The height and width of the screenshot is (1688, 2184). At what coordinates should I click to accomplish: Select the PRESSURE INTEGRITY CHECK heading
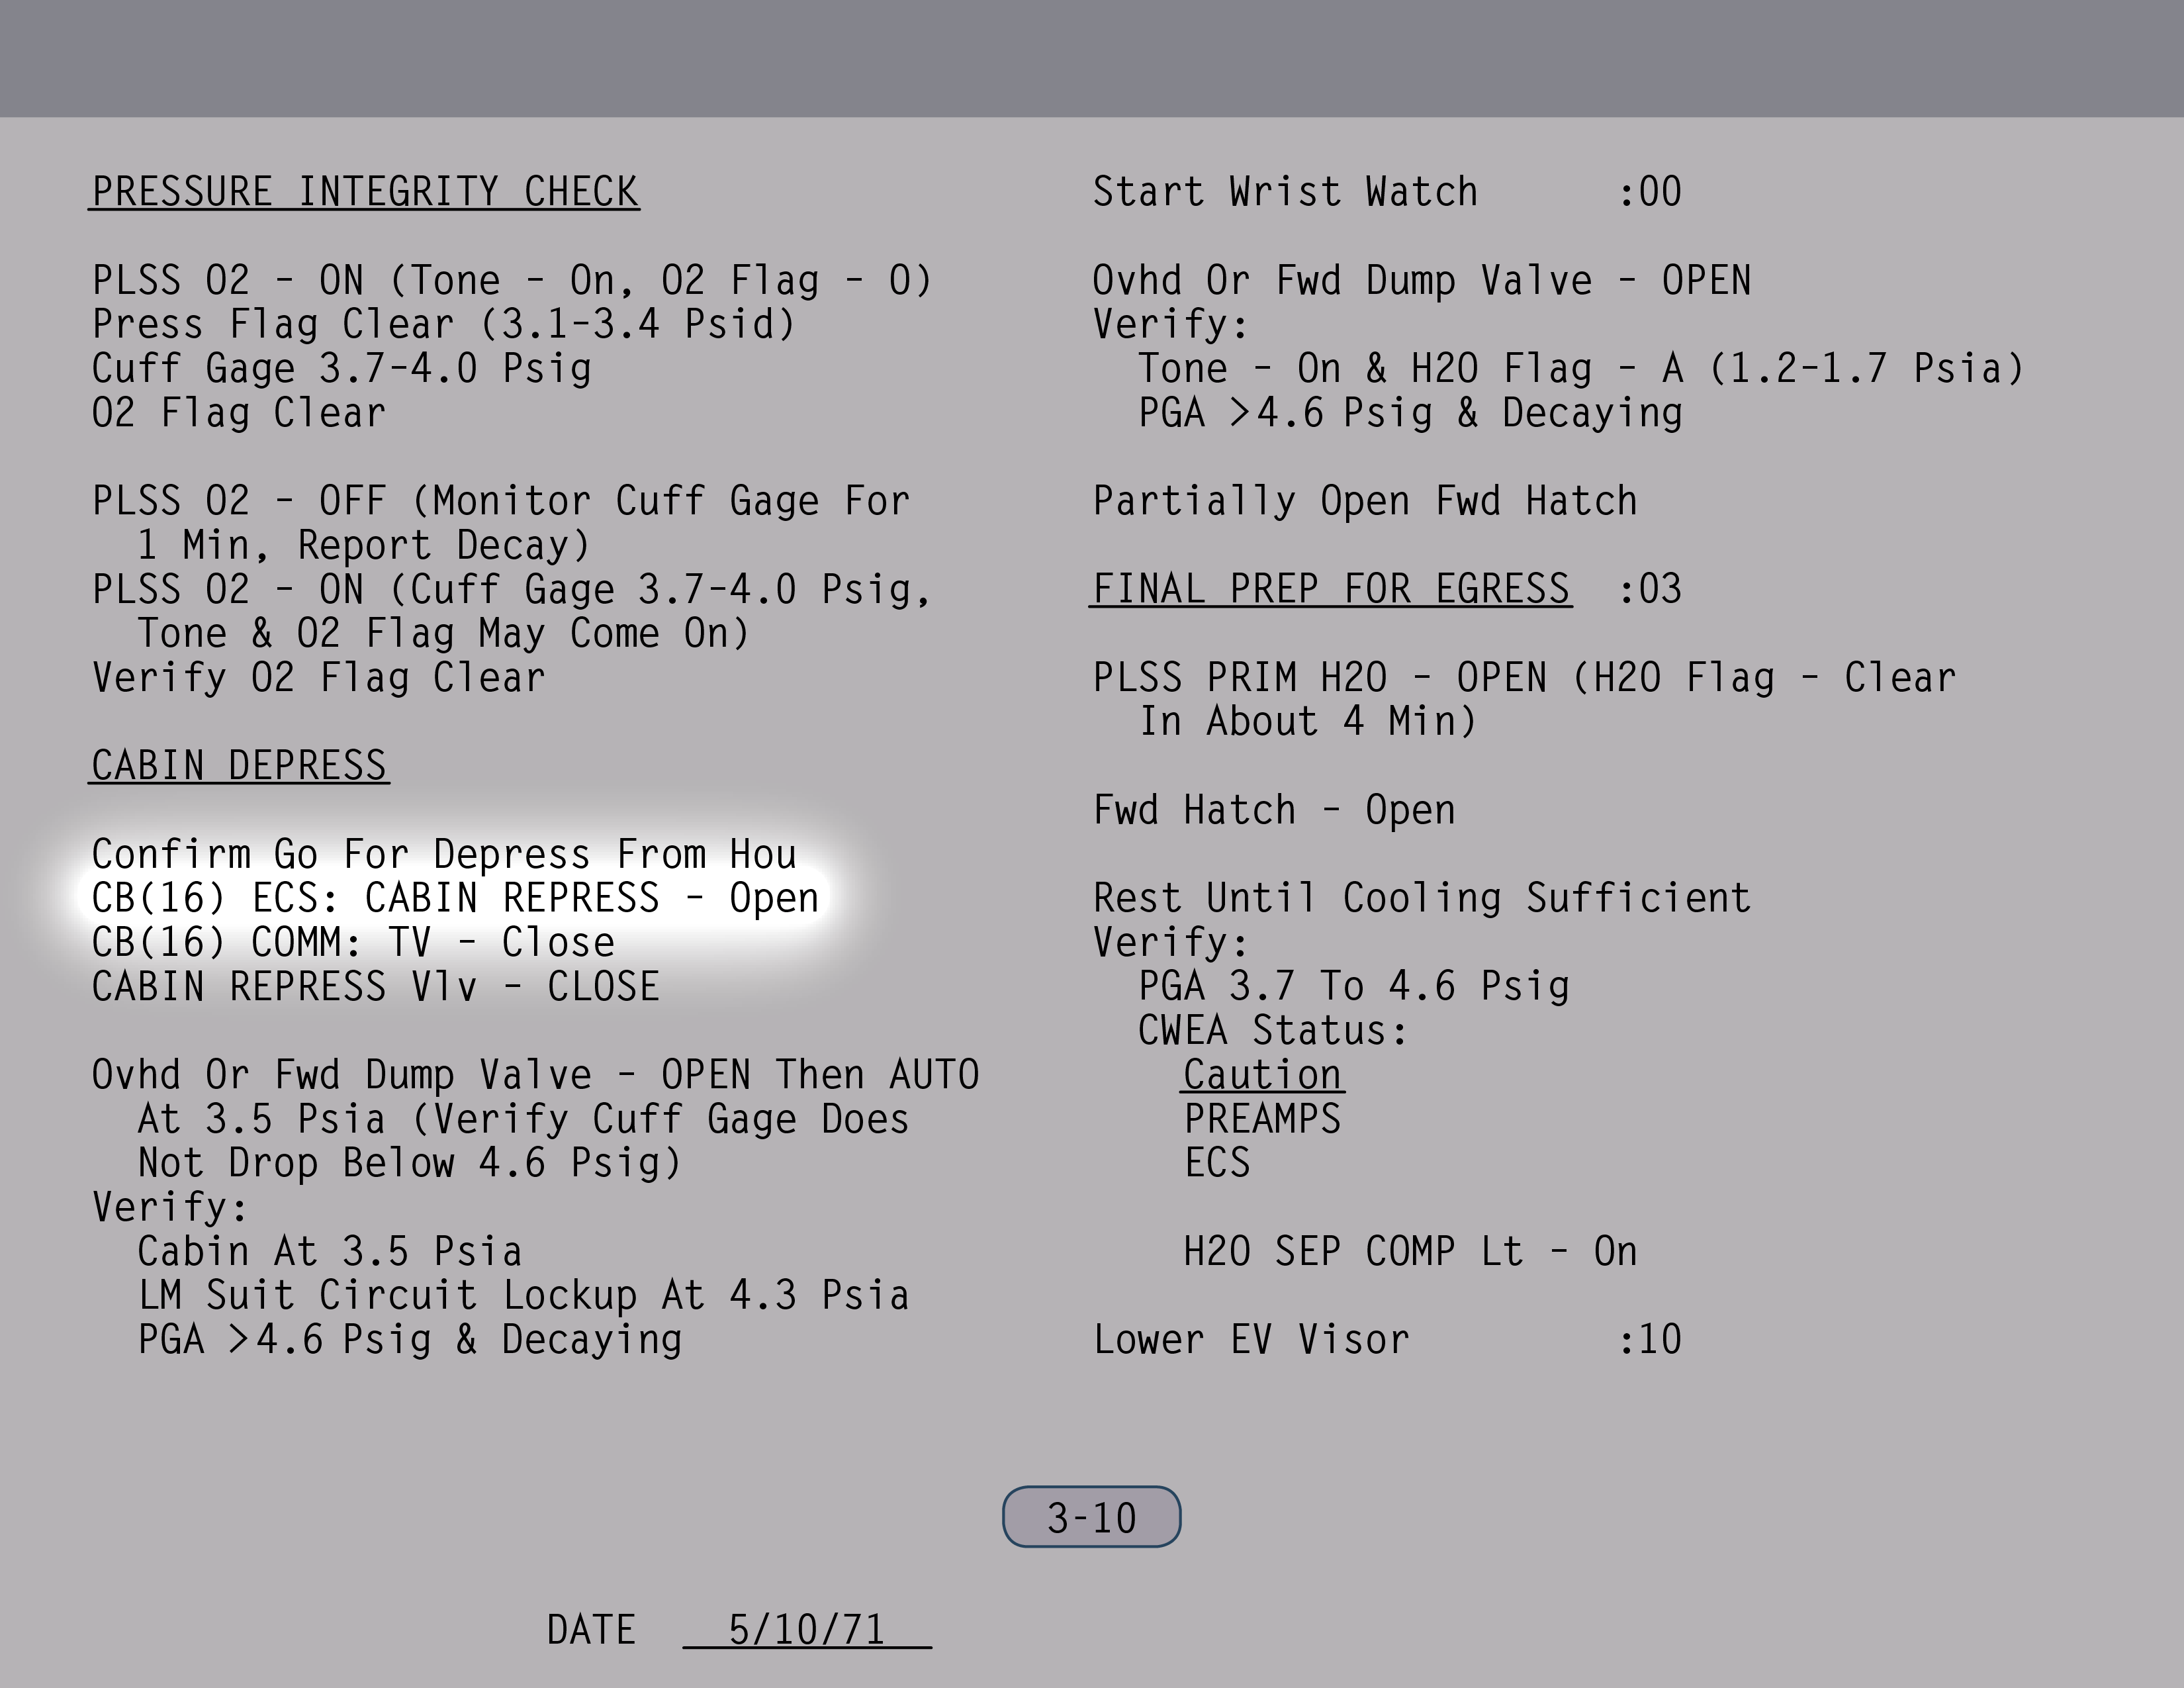[365, 192]
